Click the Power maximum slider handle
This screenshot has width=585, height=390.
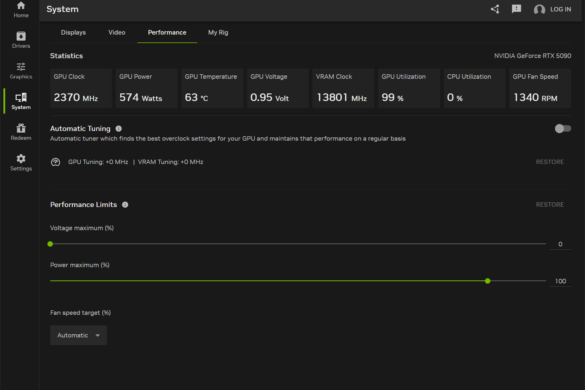coord(487,281)
